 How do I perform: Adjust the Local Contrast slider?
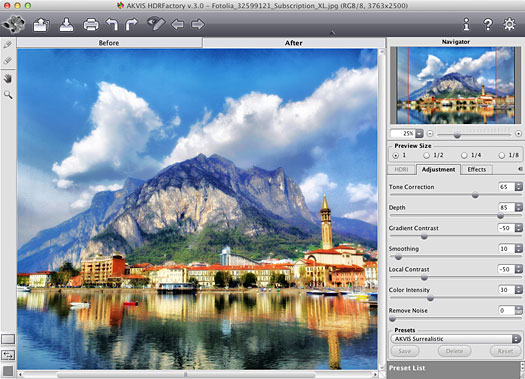coord(424,278)
